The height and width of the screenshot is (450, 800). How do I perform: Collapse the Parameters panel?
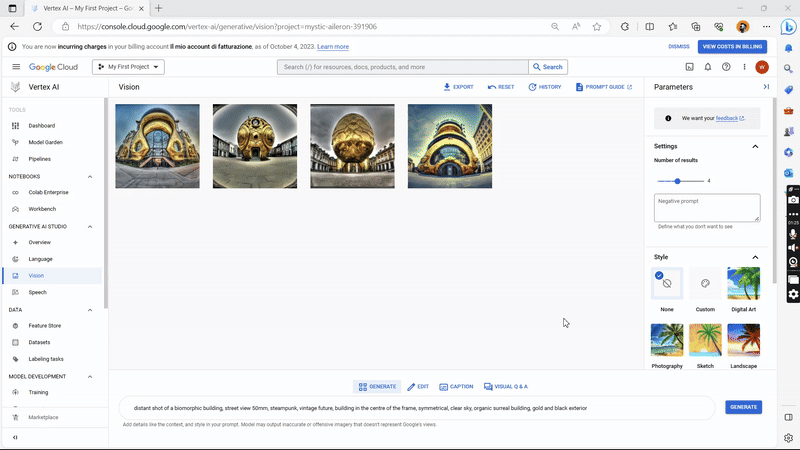(766, 87)
